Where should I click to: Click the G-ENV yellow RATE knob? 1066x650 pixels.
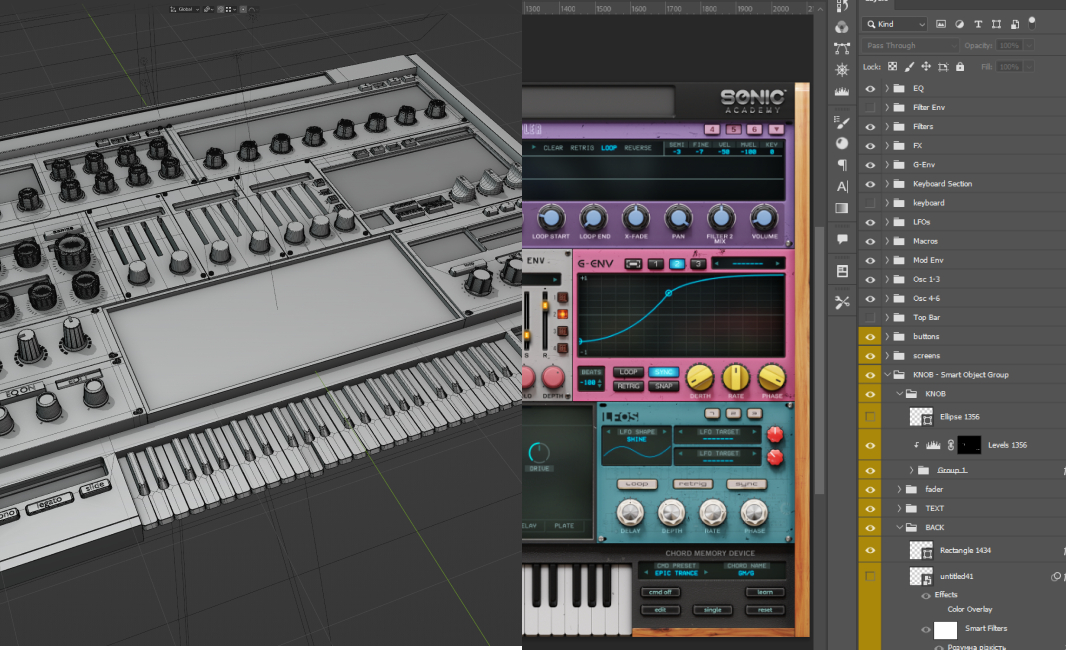[x=735, y=377]
